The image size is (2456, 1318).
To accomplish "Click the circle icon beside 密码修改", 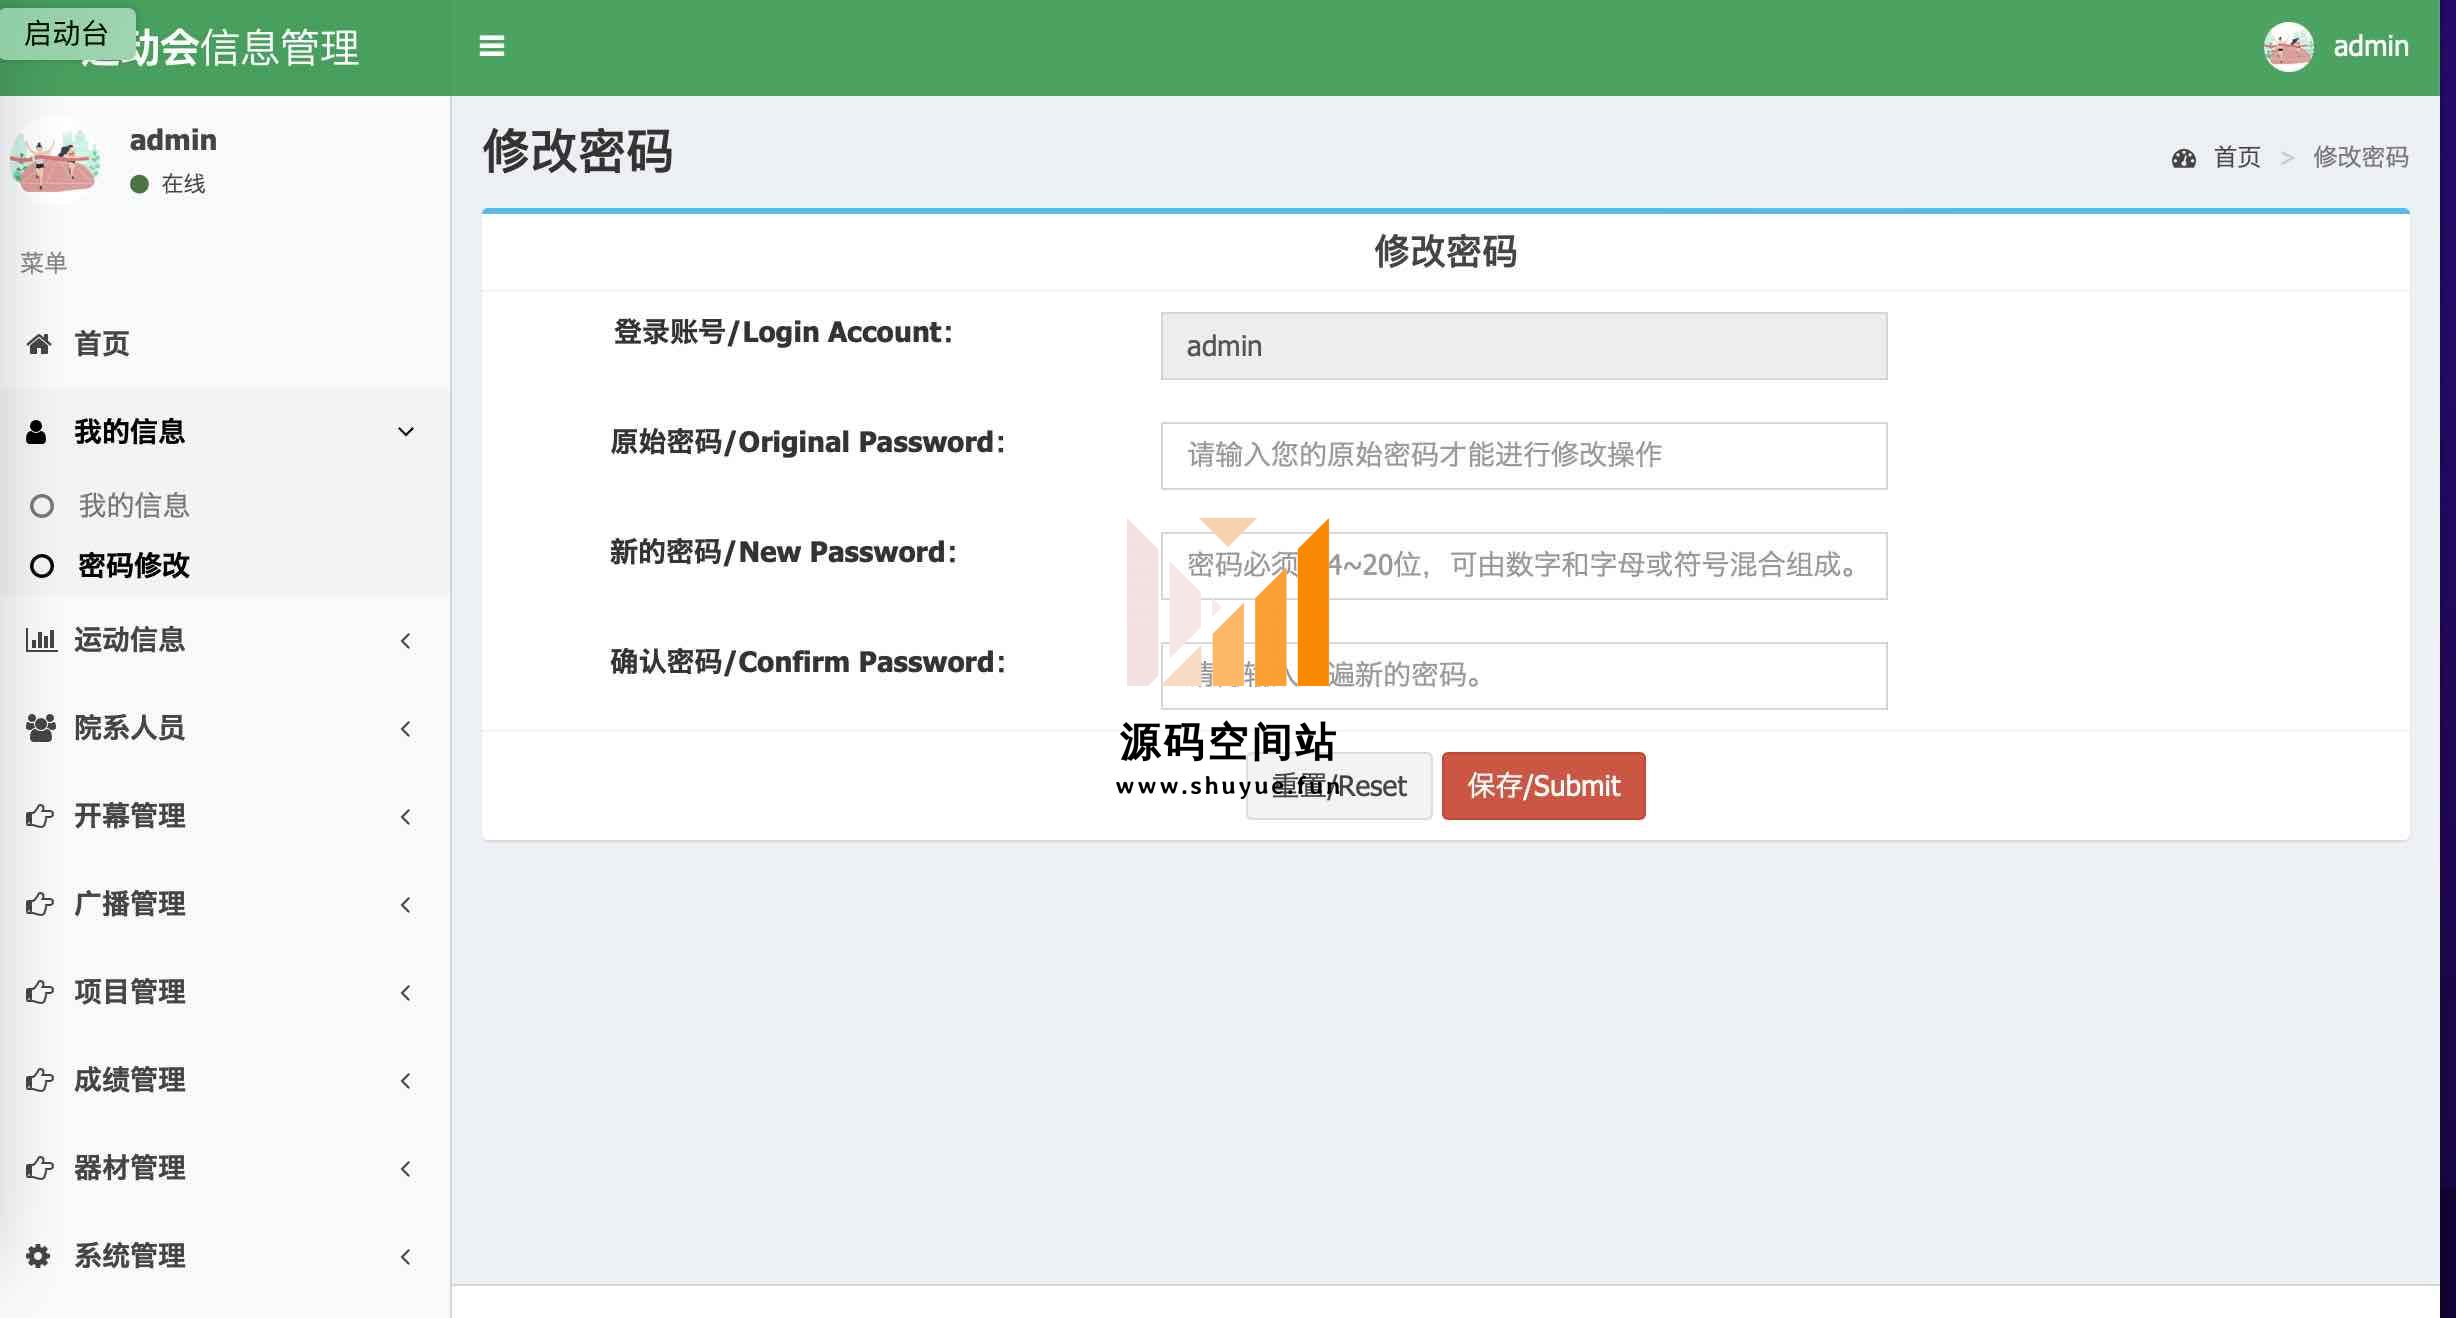I will pos(42,566).
